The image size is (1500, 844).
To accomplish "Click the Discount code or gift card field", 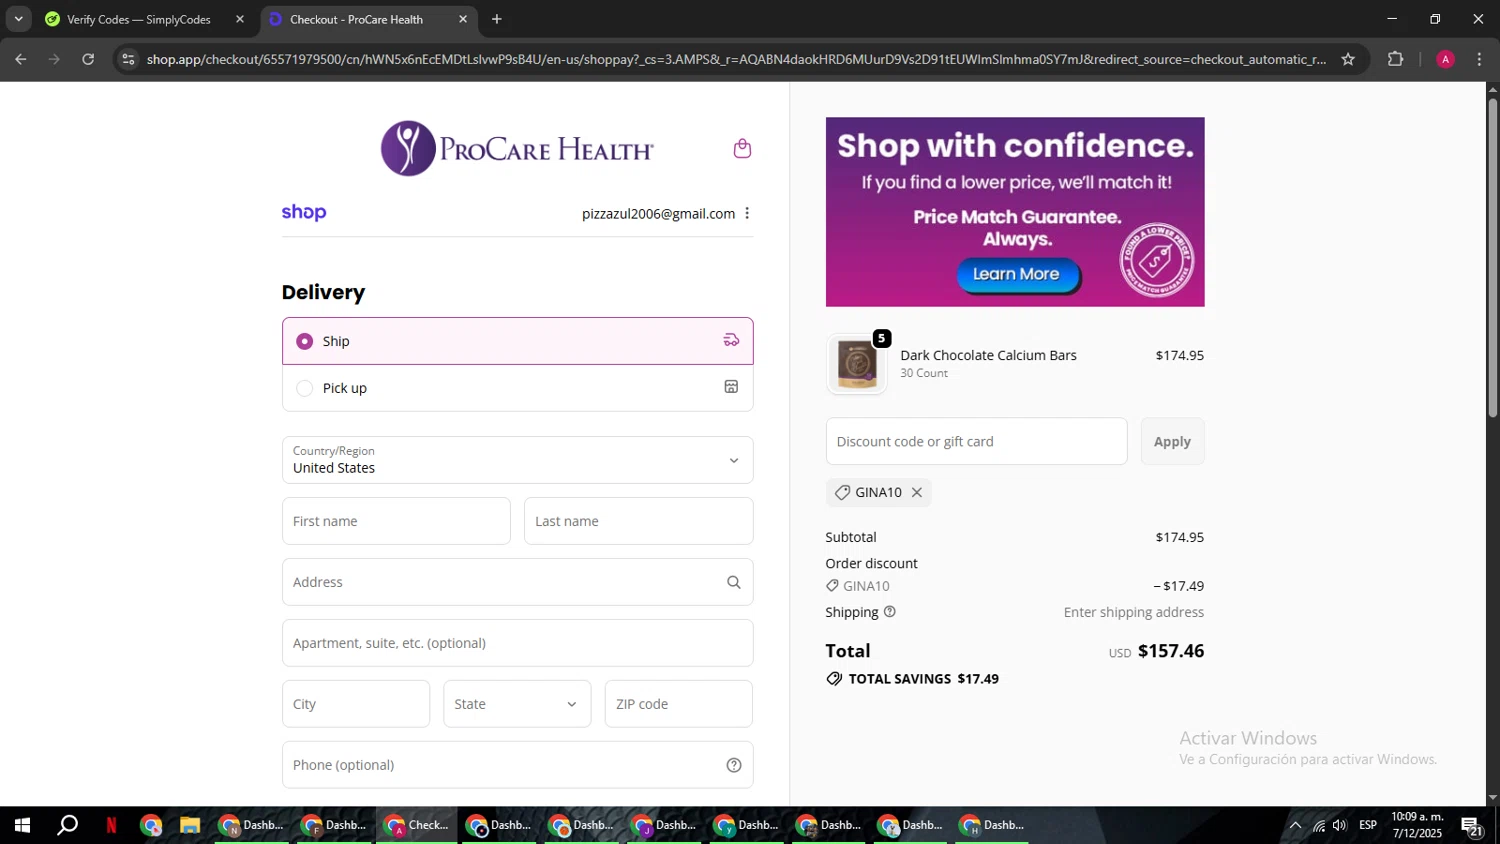I will pos(976,441).
